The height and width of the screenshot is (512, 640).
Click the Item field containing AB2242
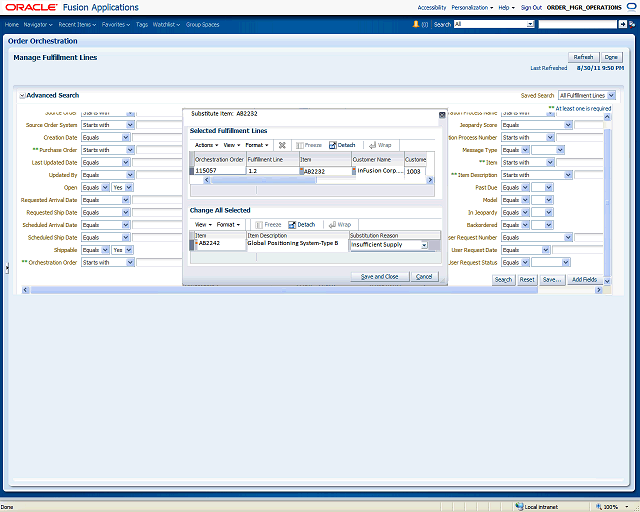tap(218, 243)
